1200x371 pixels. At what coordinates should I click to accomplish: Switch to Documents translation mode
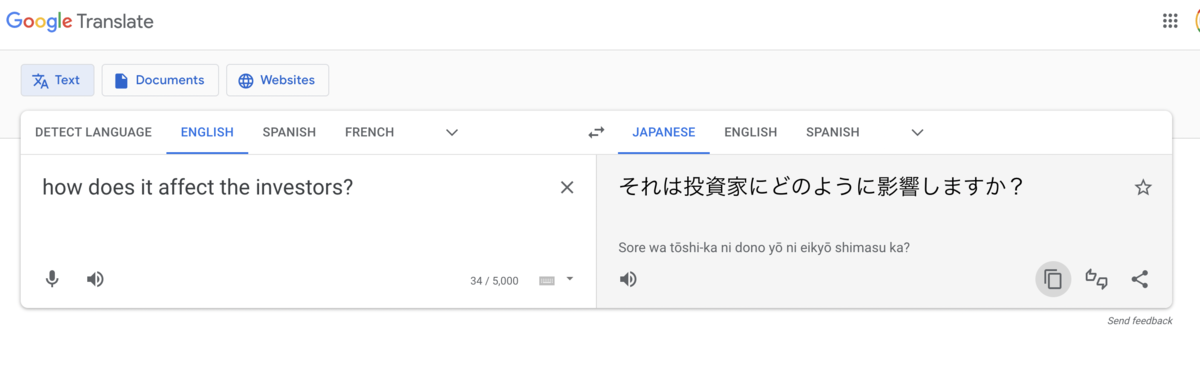coord(160,80)
